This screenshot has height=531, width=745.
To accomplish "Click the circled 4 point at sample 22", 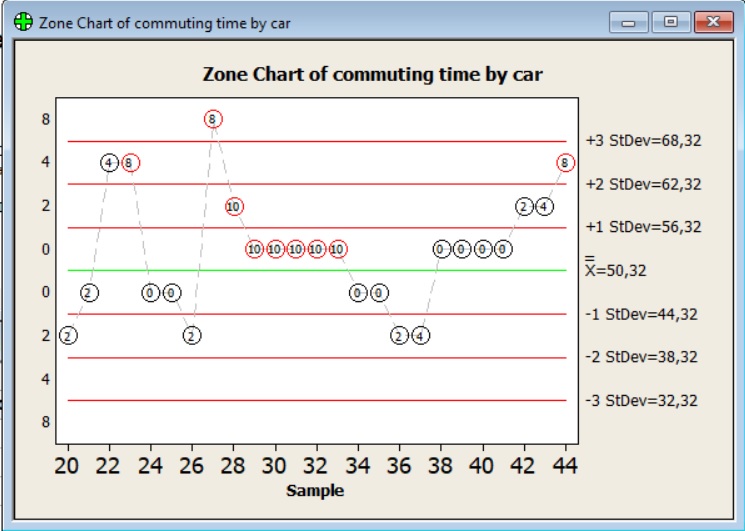I will (x=109, y=162).
